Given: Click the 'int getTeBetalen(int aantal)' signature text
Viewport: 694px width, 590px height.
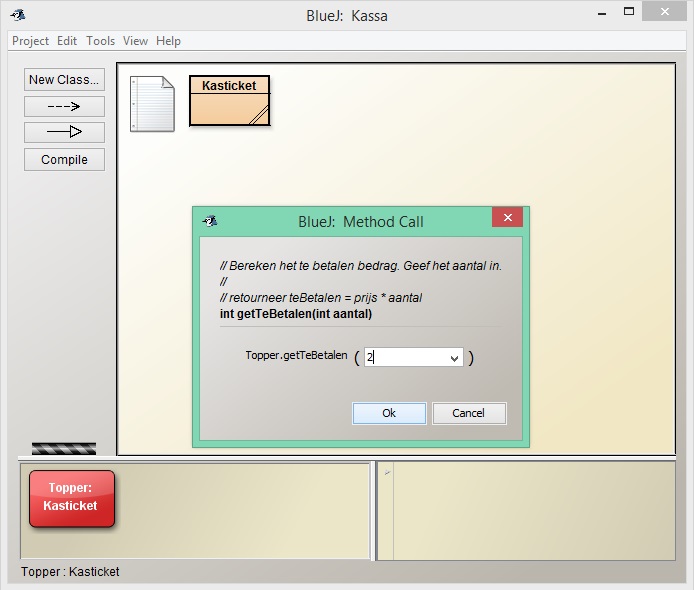Looking at the screenshot, I should (296, 314).
